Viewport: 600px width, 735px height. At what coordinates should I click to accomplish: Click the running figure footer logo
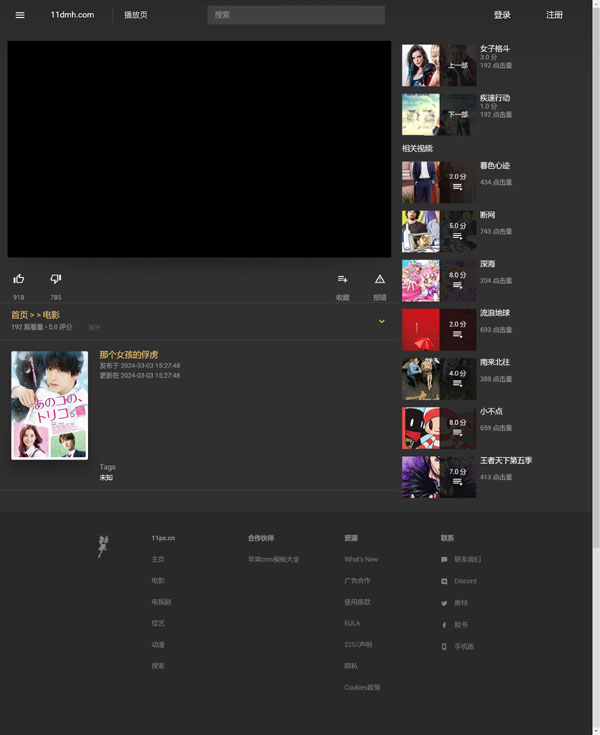(102, 546)
